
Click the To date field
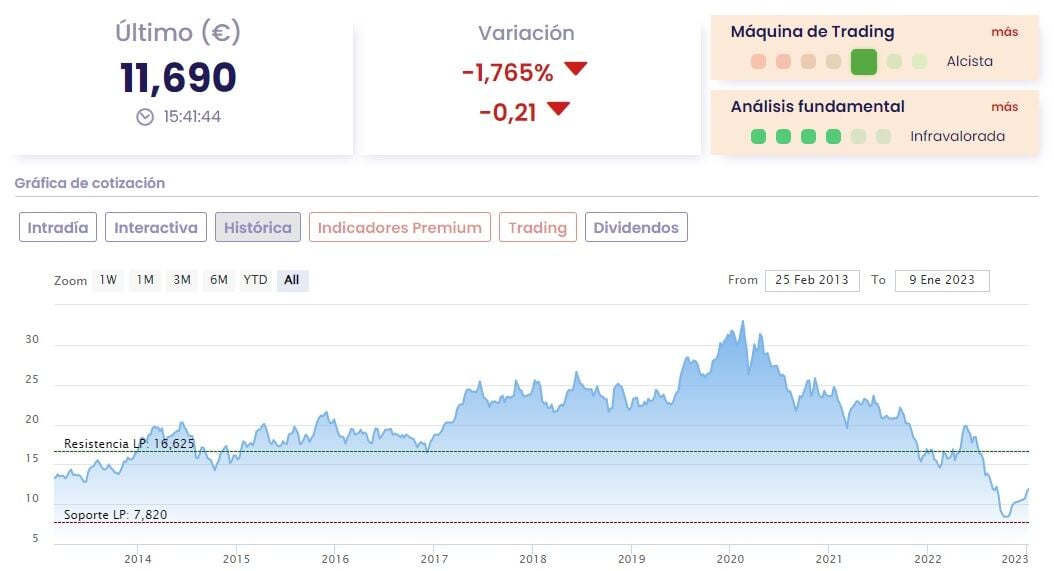coord(942,280)
